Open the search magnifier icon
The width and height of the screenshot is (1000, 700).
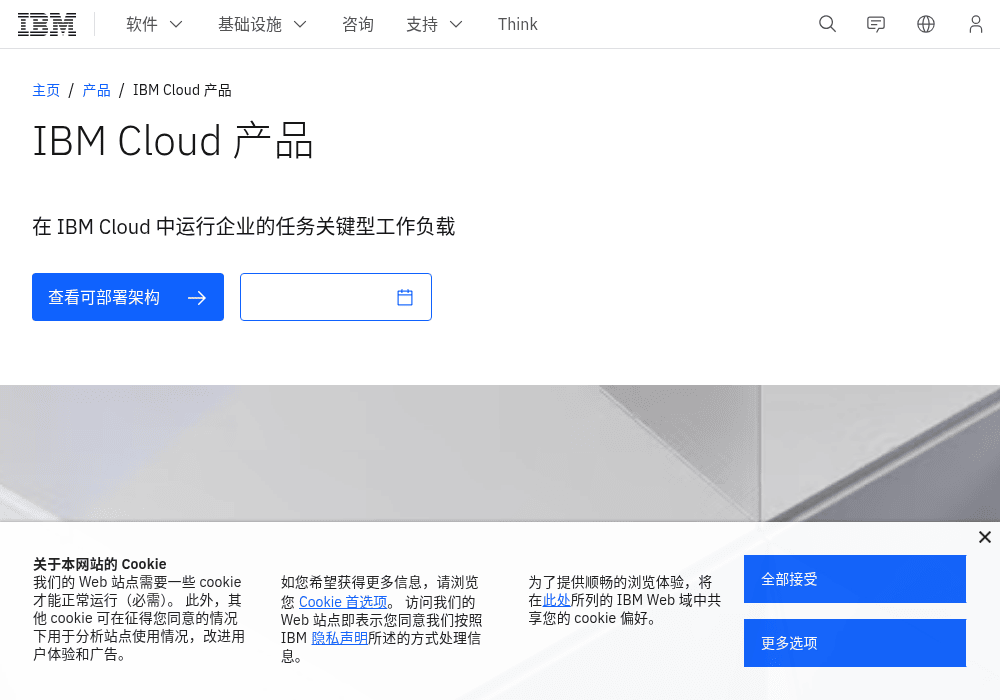[827, 24]
